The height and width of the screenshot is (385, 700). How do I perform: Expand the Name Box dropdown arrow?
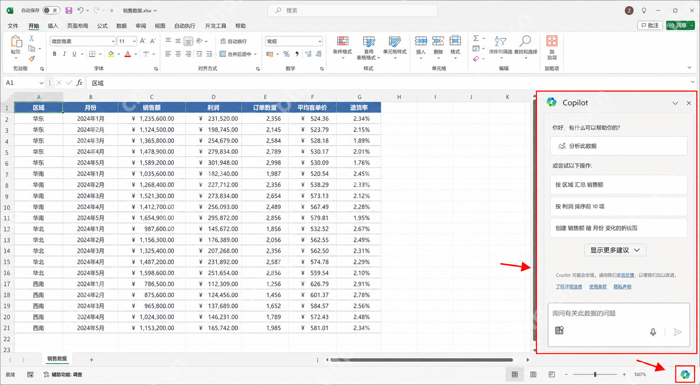point(41,83)
